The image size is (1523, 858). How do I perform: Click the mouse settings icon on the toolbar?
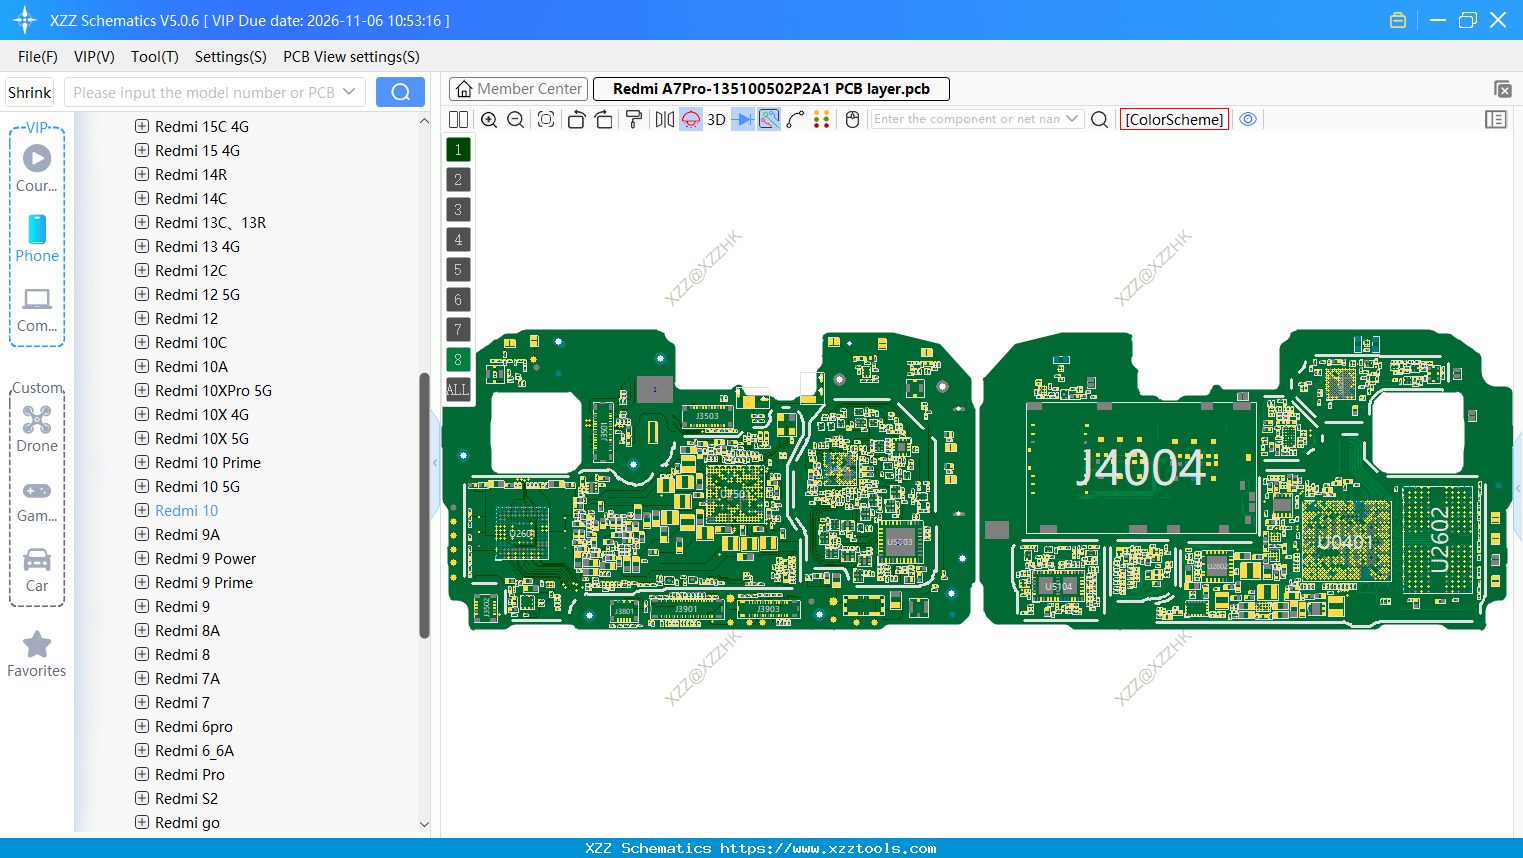[851, 119]
